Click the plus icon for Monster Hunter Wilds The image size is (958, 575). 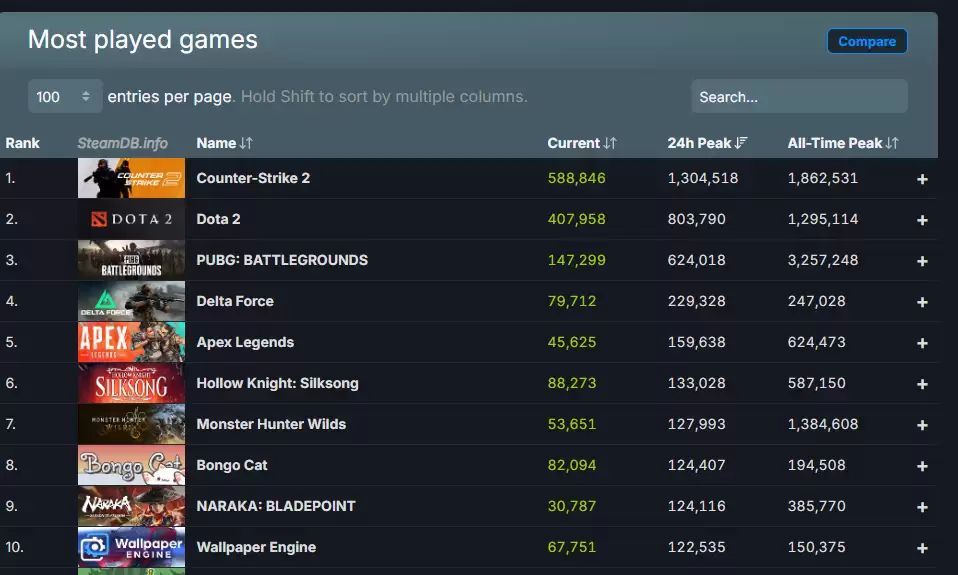922,425
